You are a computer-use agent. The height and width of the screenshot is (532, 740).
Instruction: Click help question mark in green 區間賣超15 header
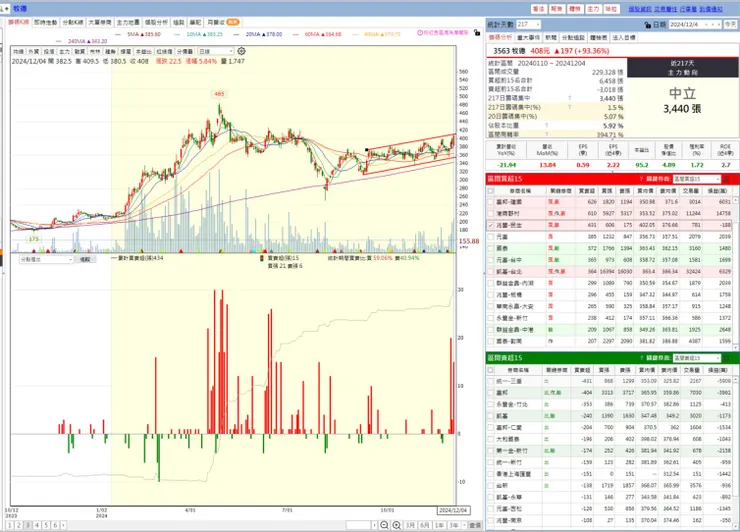tap(641, 358)
